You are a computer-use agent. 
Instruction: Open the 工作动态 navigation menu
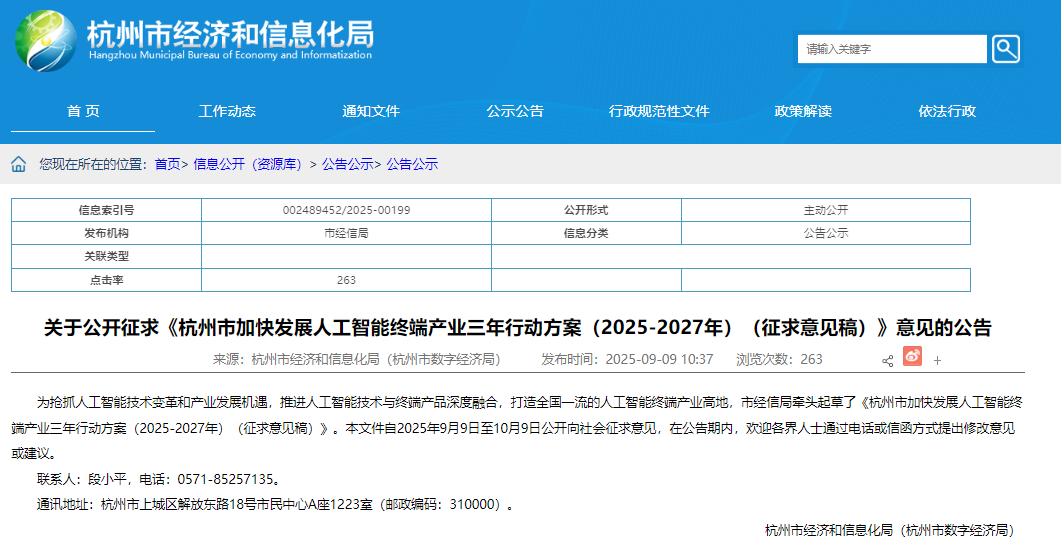coord(227,111)
